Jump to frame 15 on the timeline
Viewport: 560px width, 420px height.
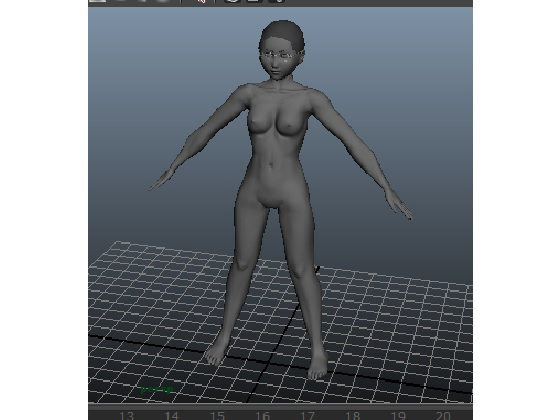point(217,416)
